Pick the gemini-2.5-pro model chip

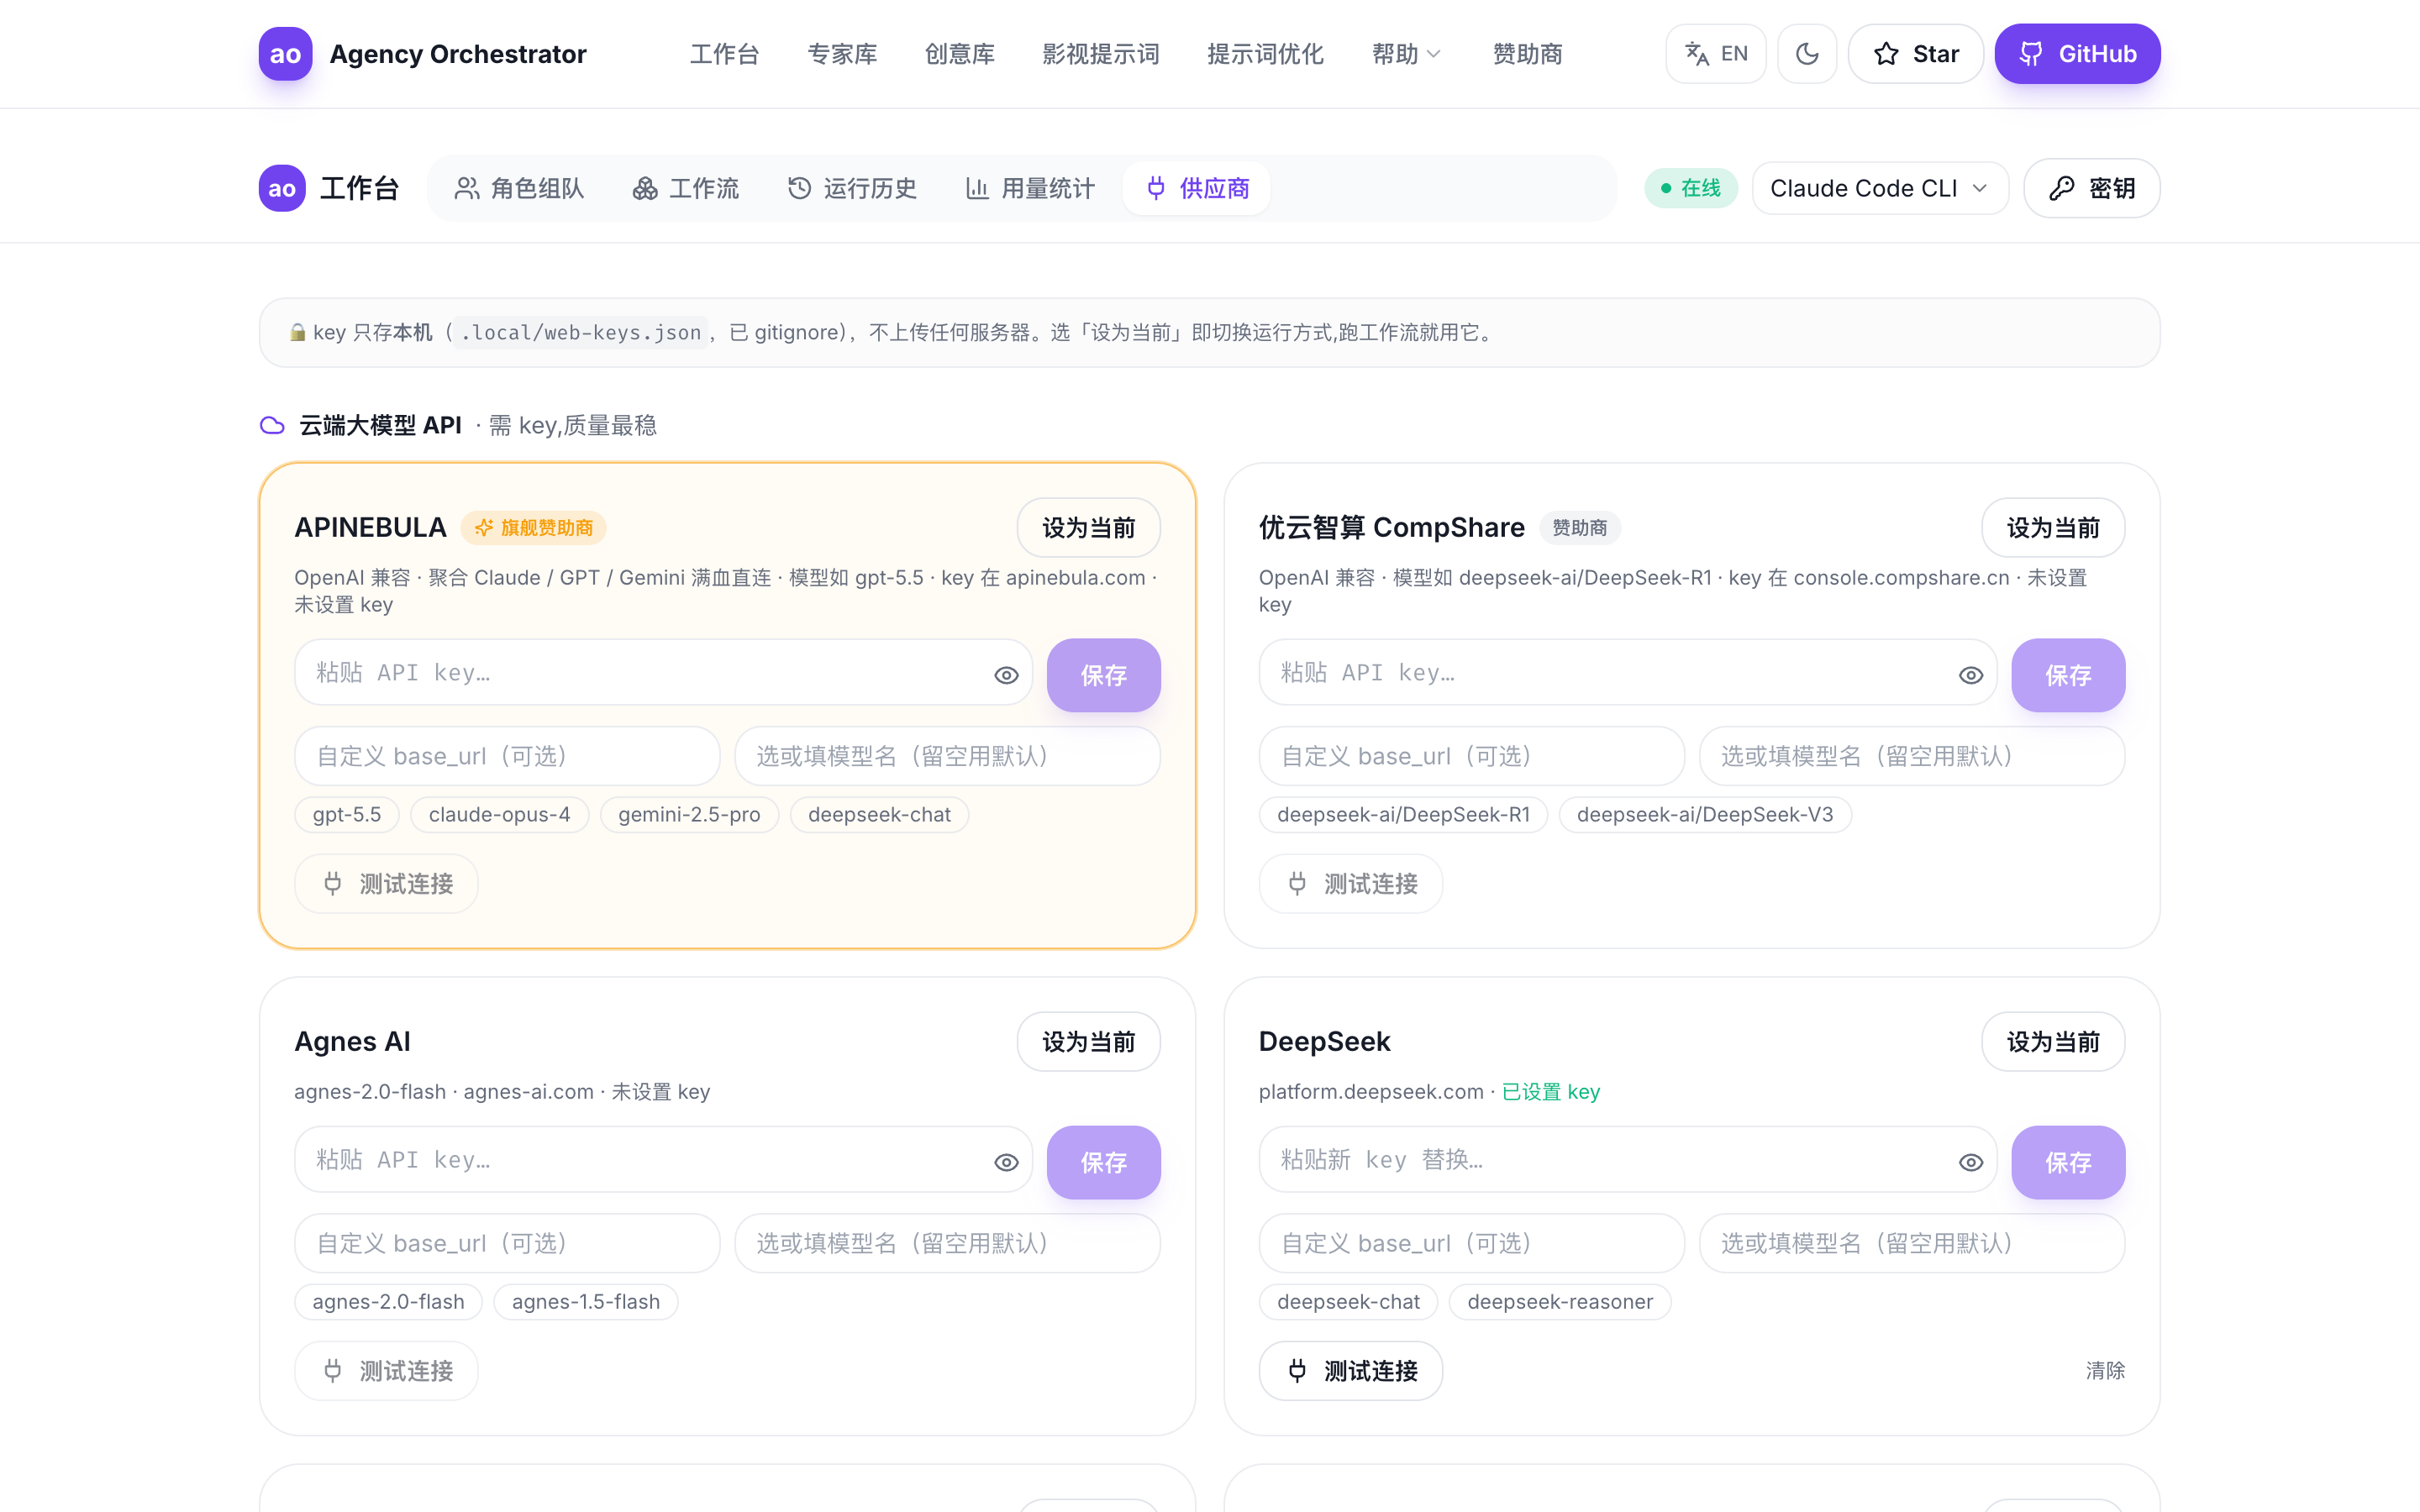point(689,814)
